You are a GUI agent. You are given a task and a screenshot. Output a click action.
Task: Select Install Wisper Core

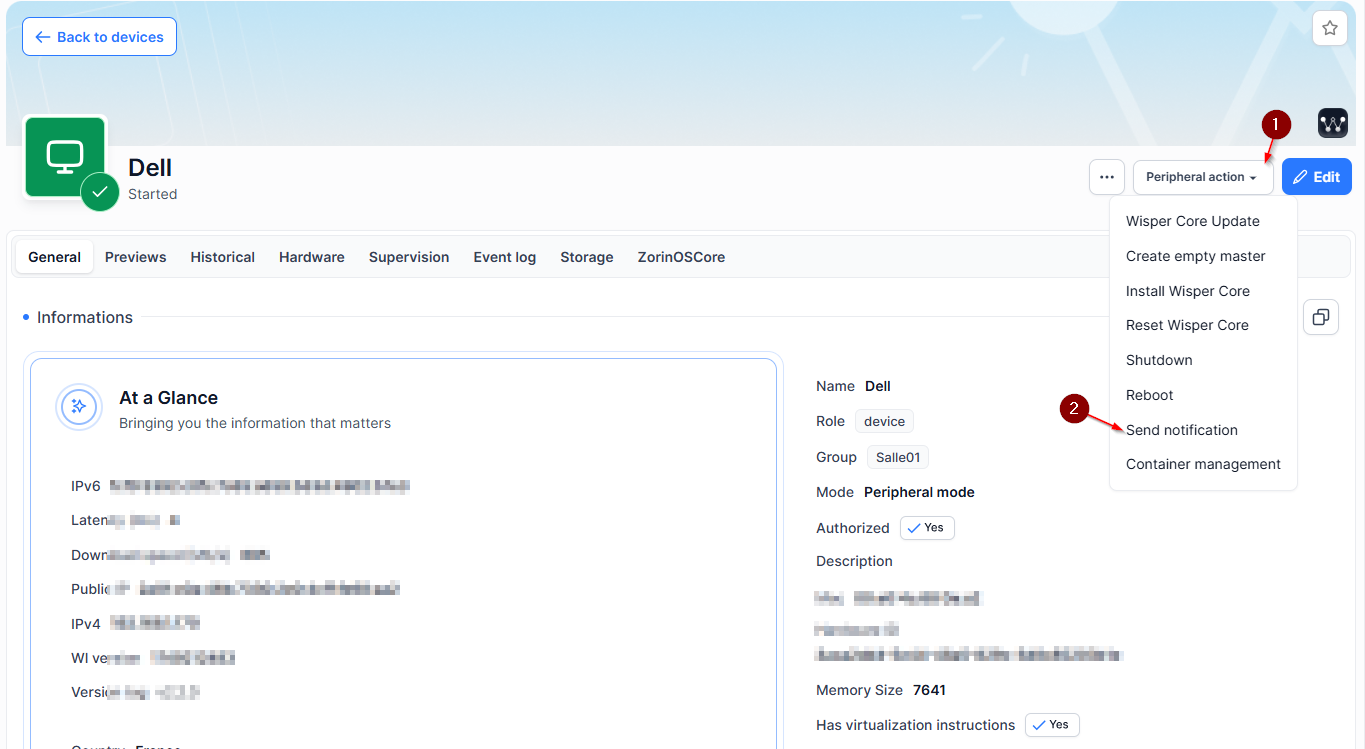(x=1187, y=291)
